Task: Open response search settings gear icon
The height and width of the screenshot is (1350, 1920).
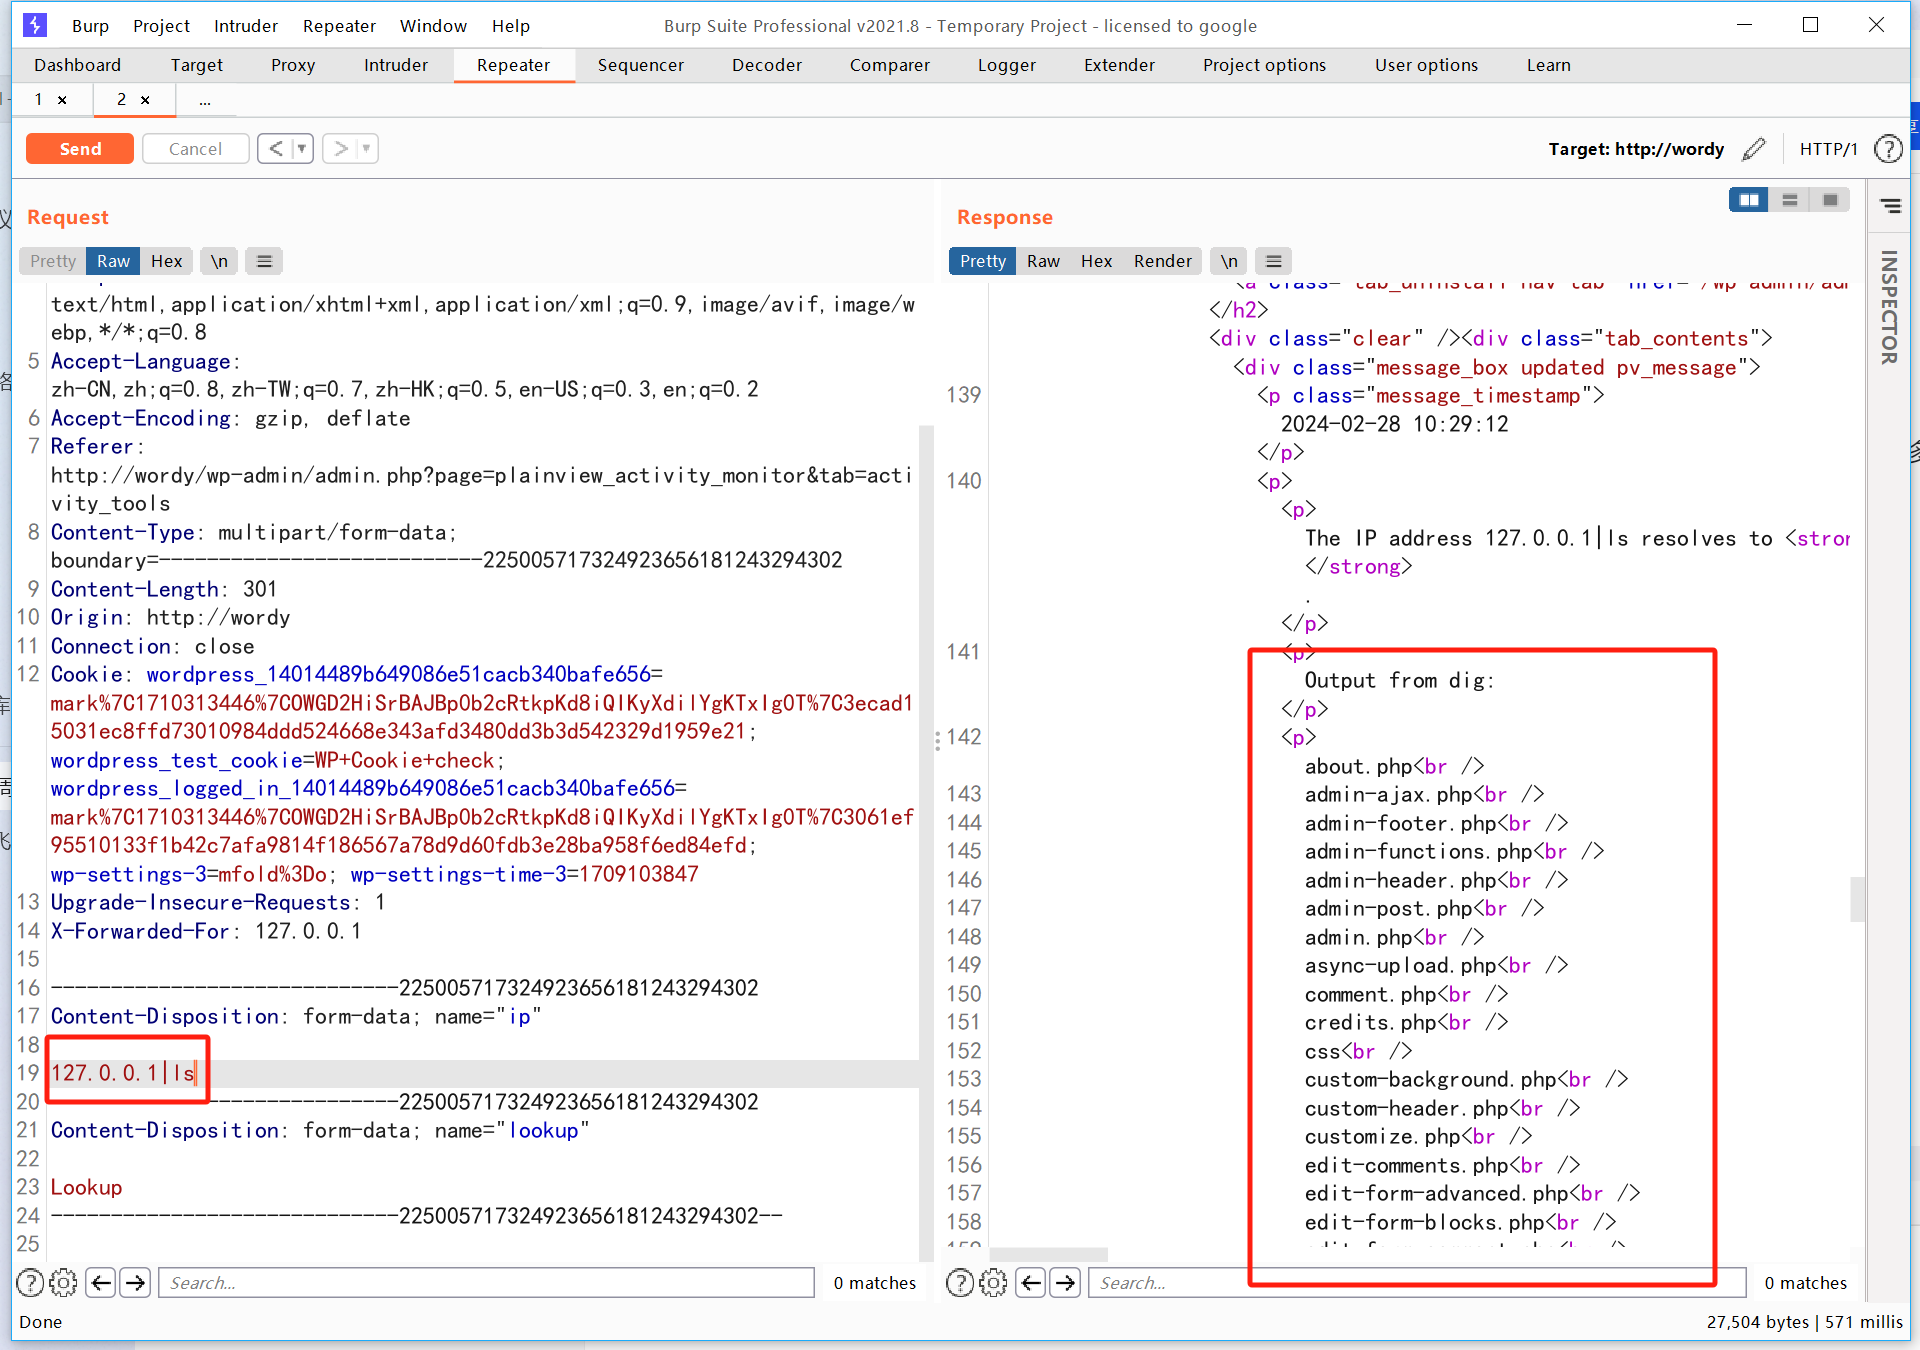Action: 993,1282
